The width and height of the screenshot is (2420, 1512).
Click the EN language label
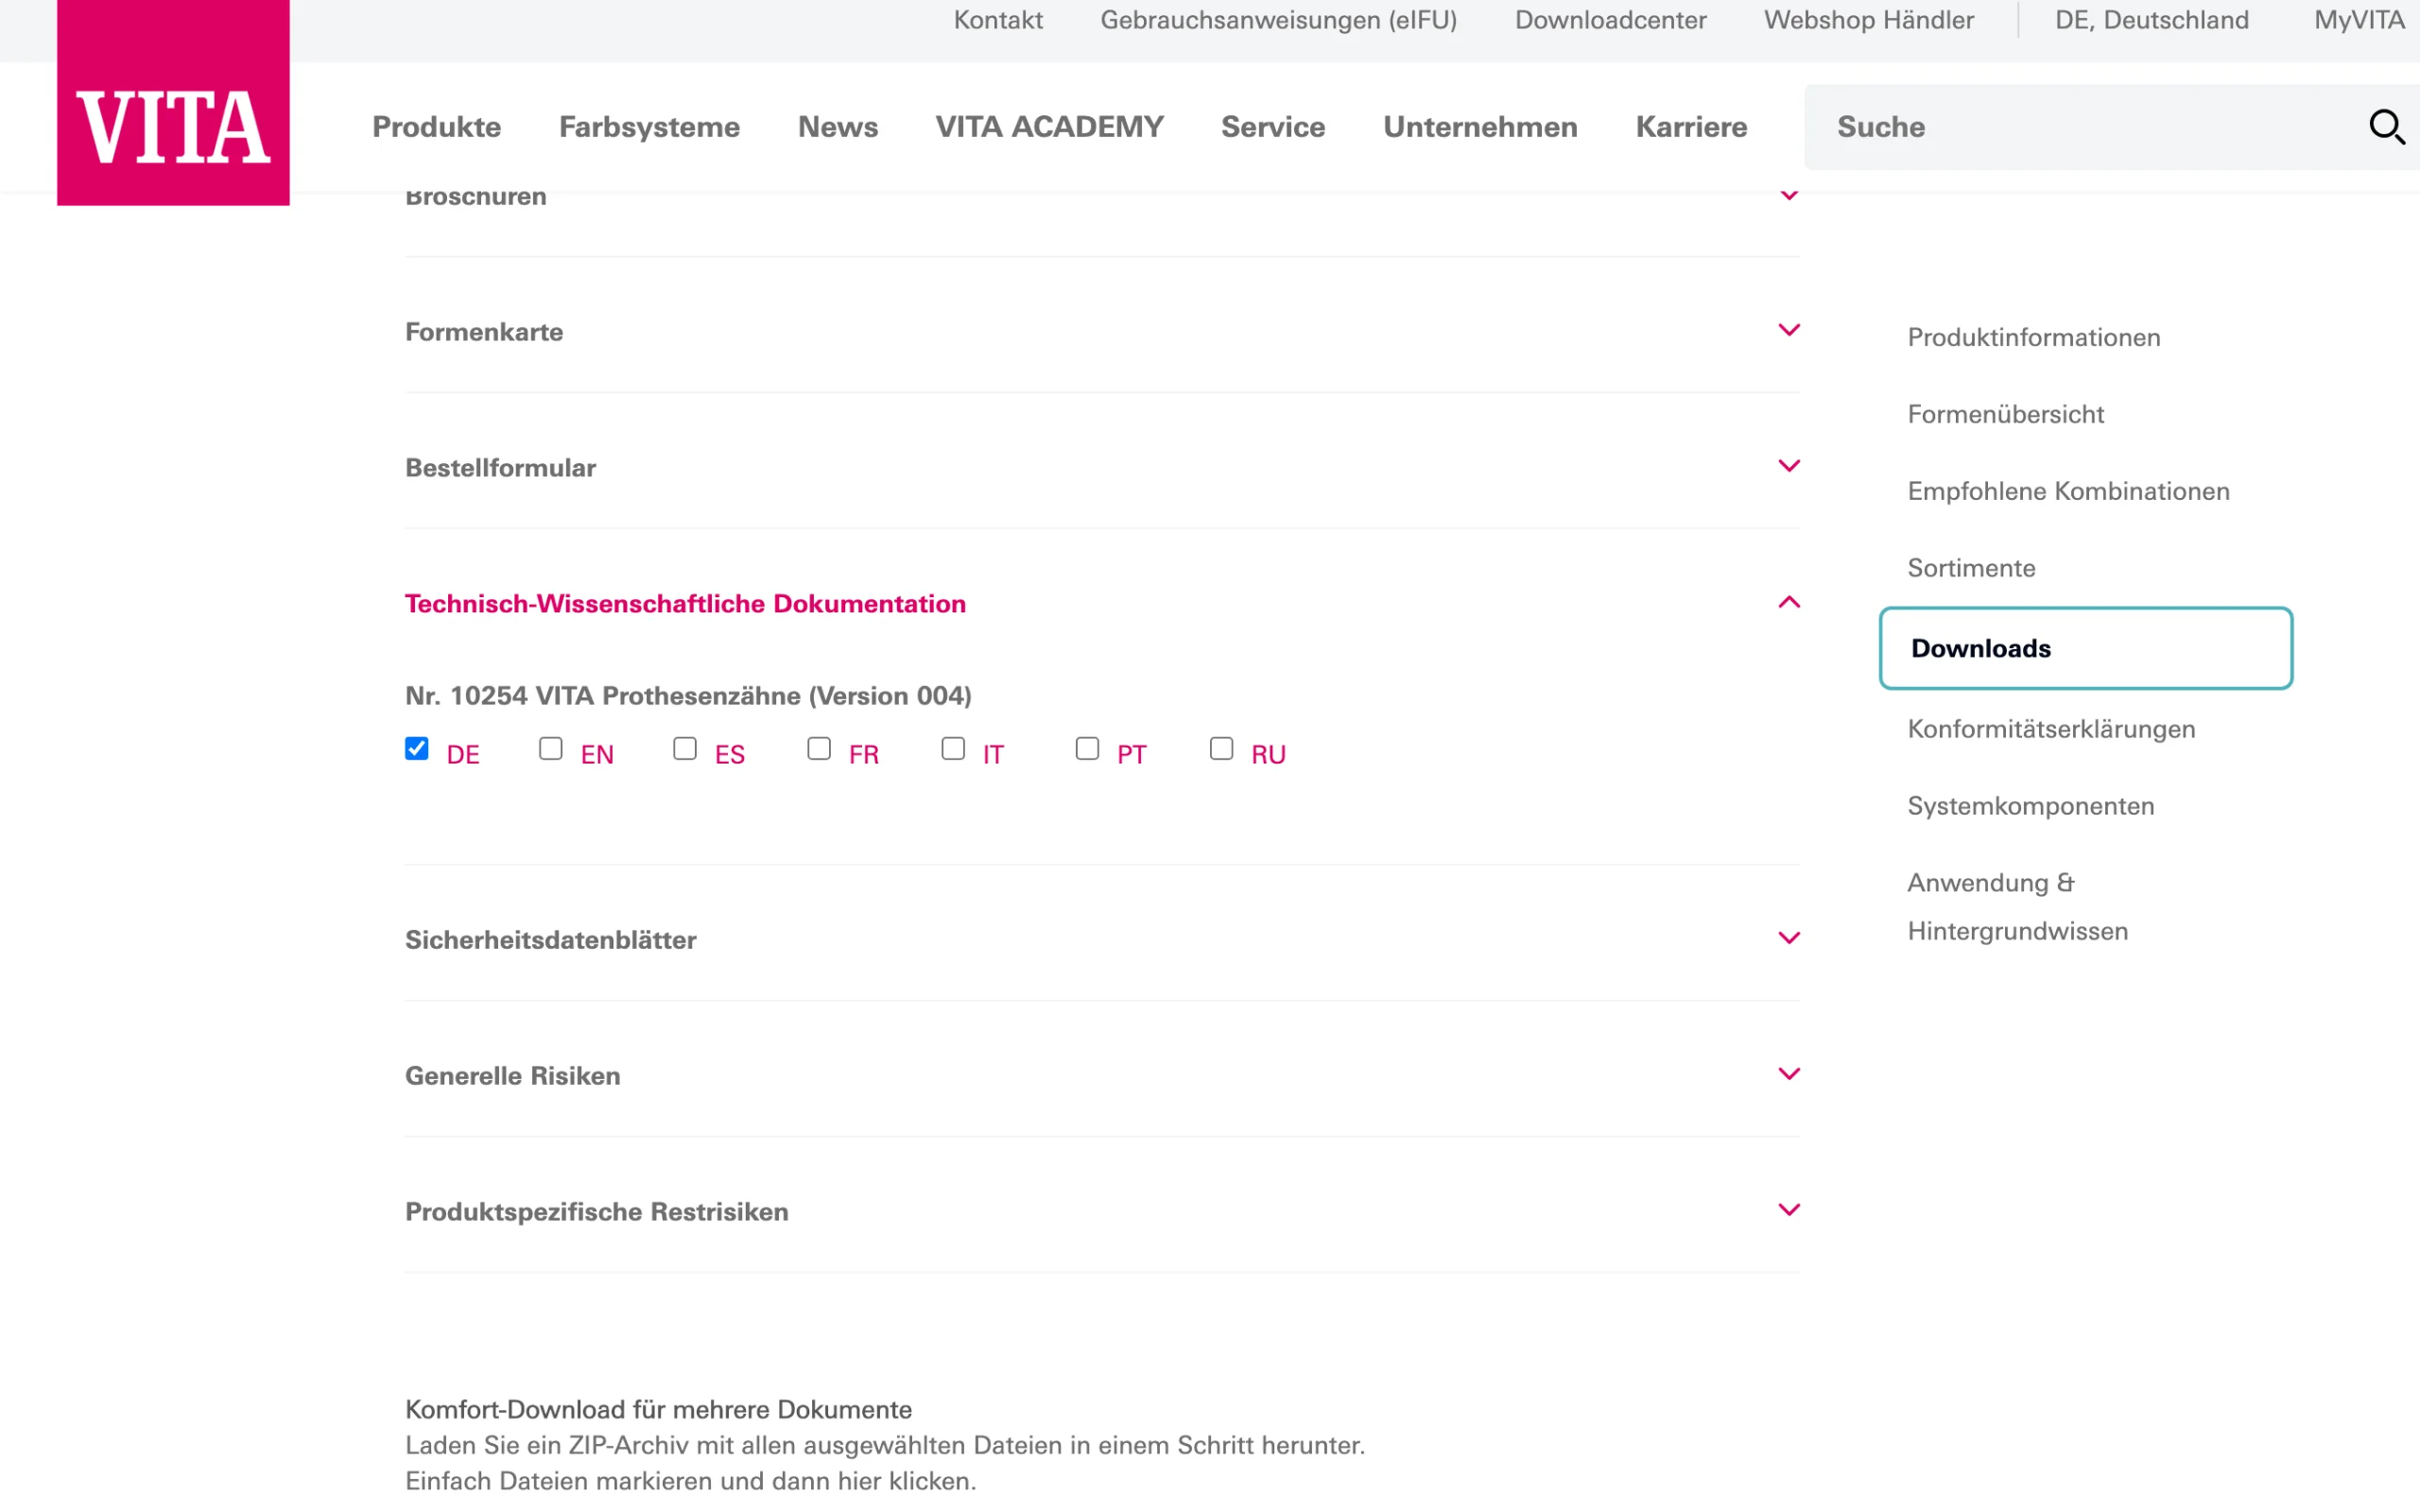(x=597, y=755)
